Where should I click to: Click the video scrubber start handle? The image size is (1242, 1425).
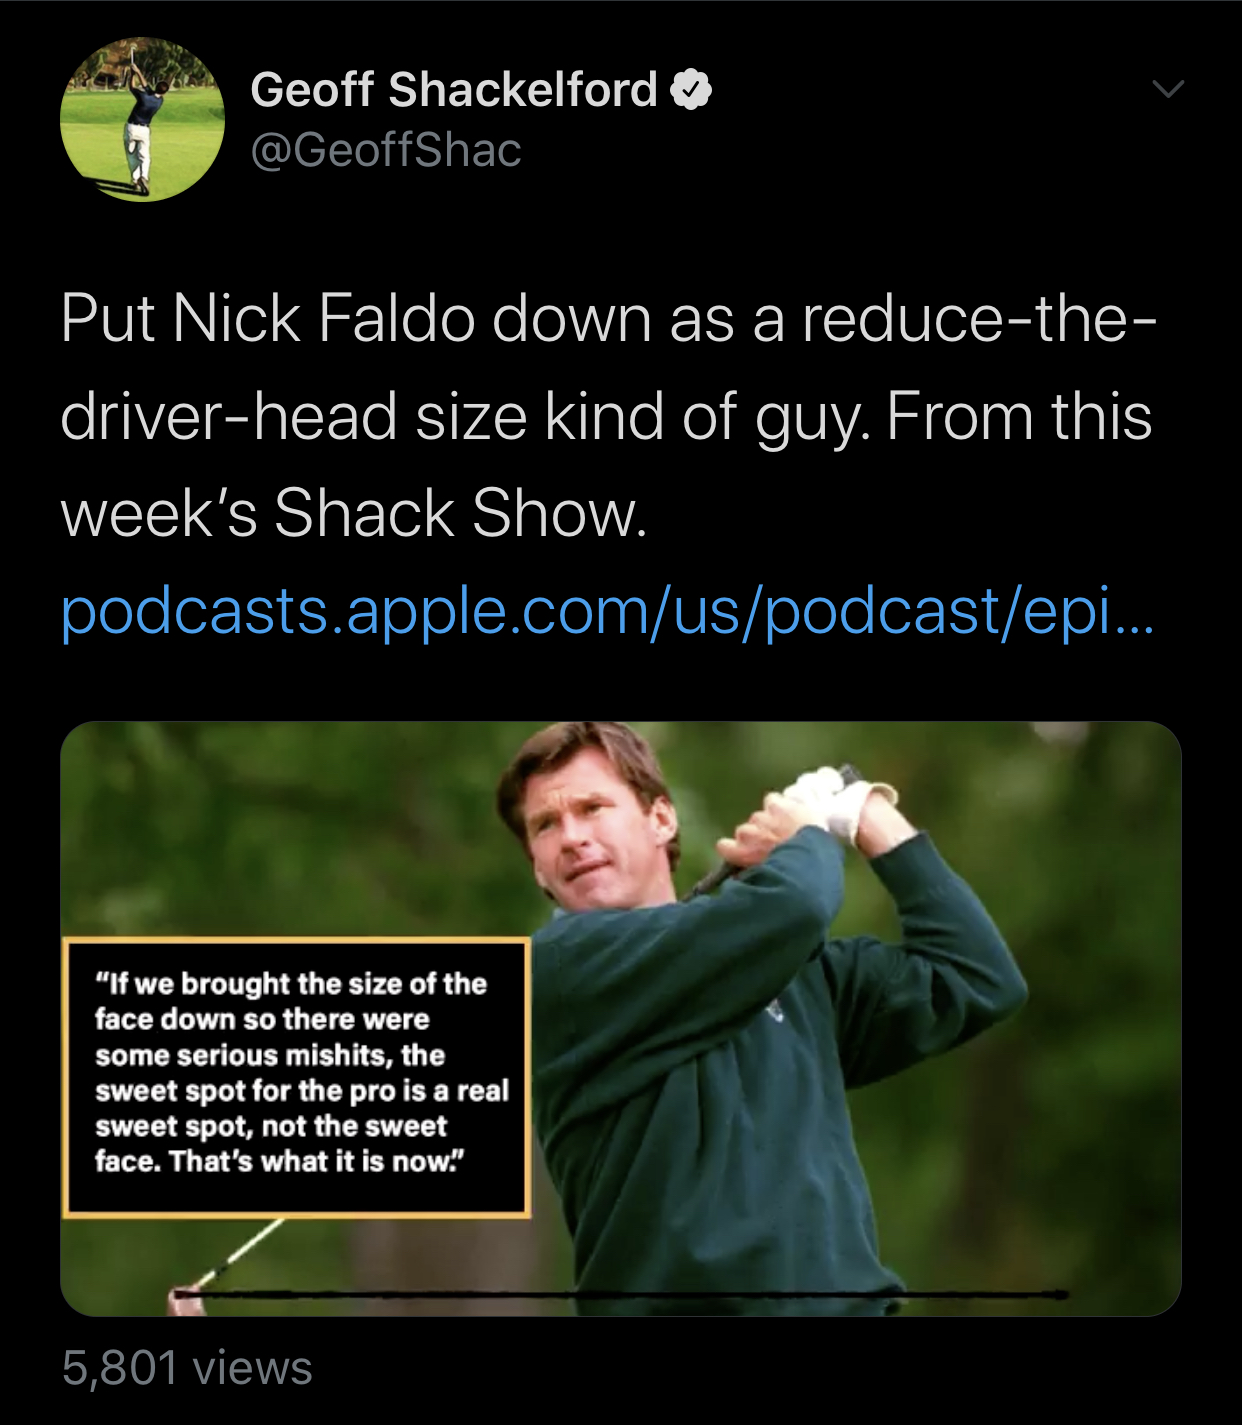tap(180, 1296)
